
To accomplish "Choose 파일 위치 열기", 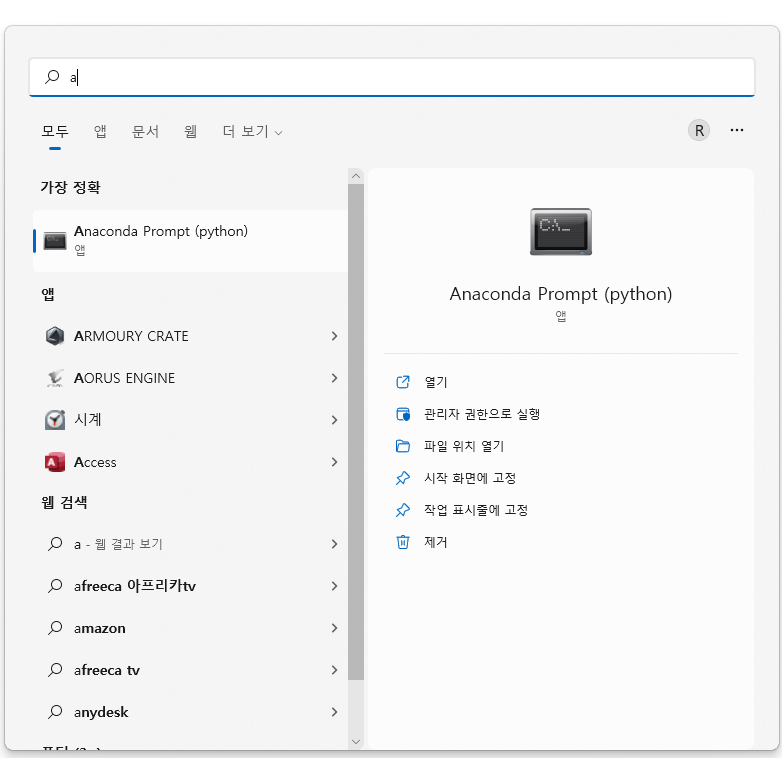I will tap(464, 446).
